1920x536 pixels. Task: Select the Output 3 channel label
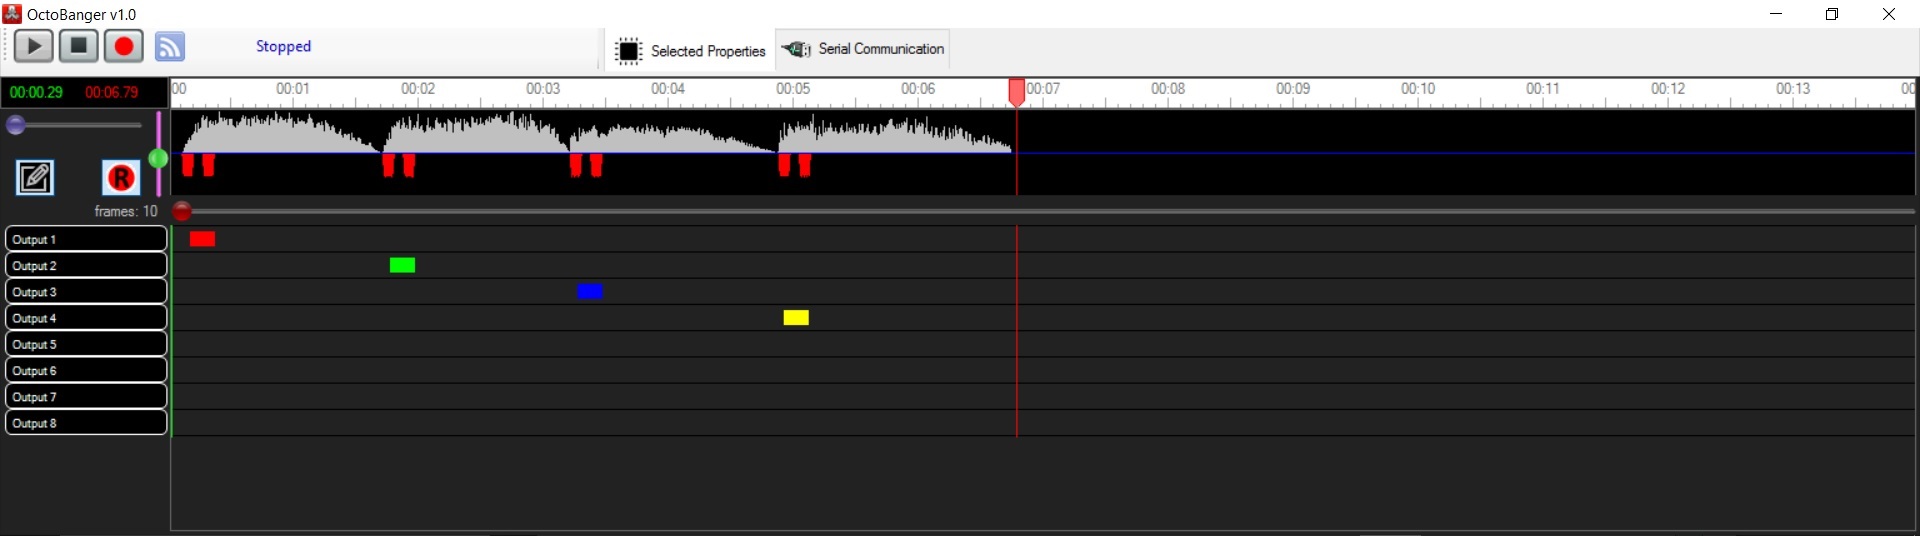tap(86, 291)
